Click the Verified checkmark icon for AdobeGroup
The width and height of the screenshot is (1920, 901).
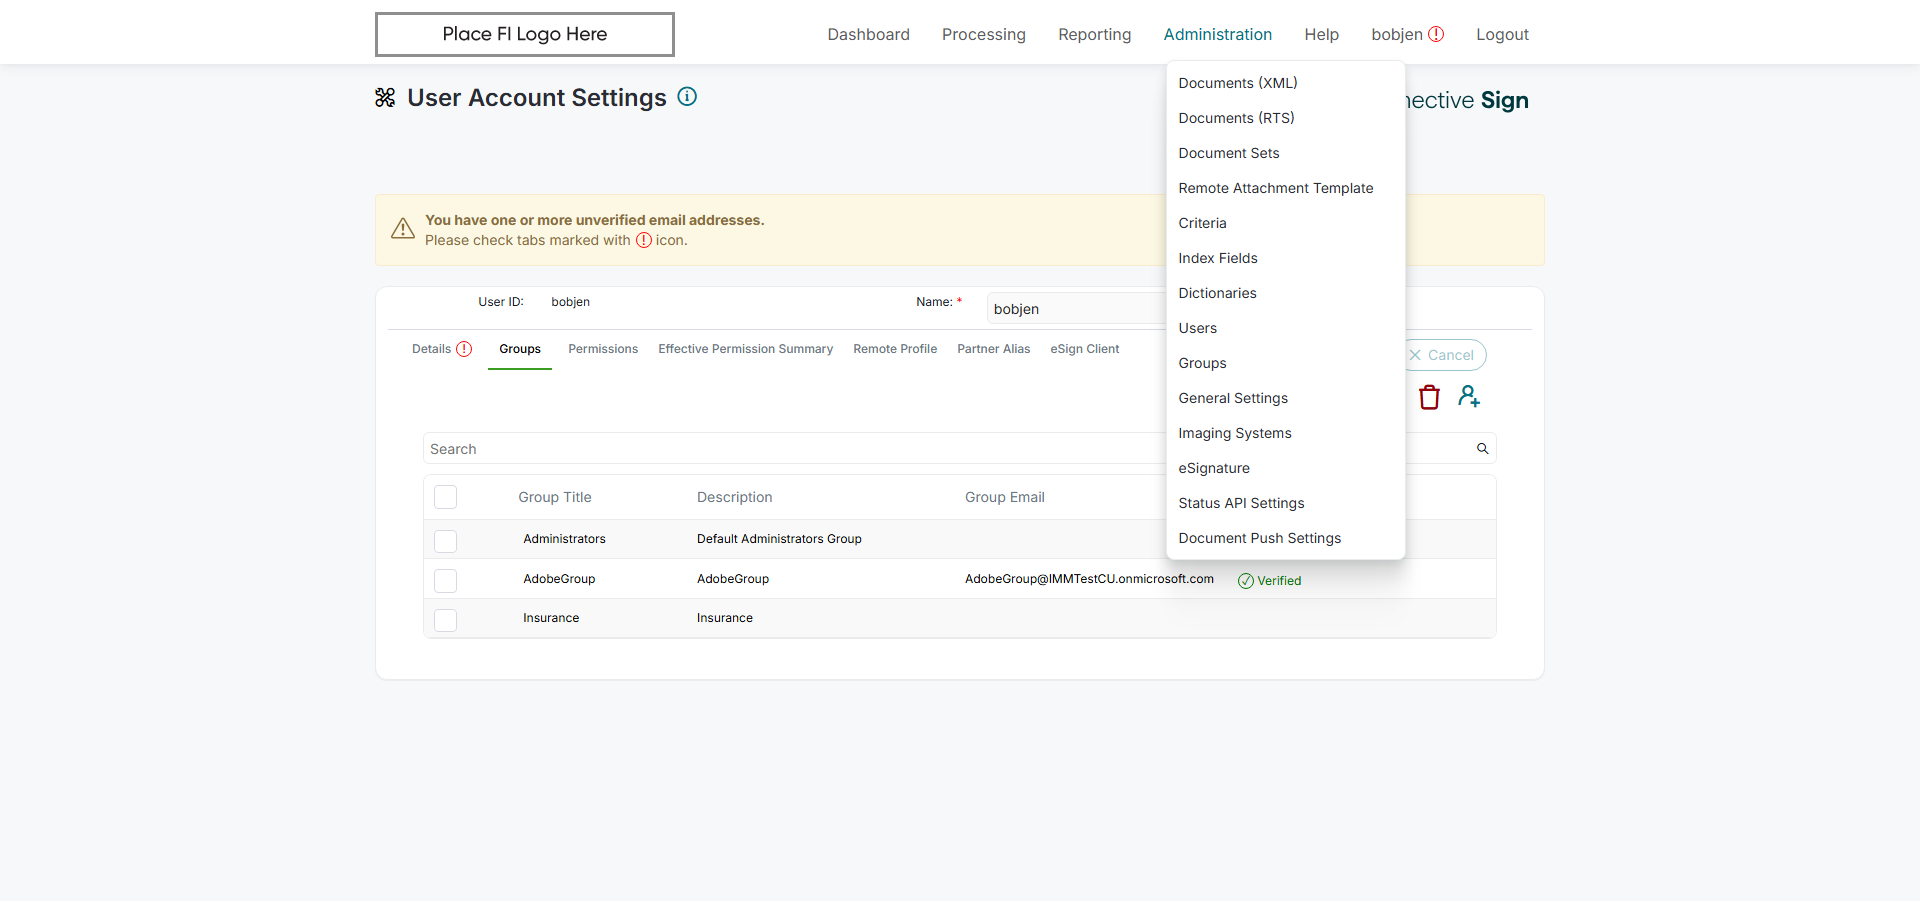pyautogui.click(x=1246, y=581)
